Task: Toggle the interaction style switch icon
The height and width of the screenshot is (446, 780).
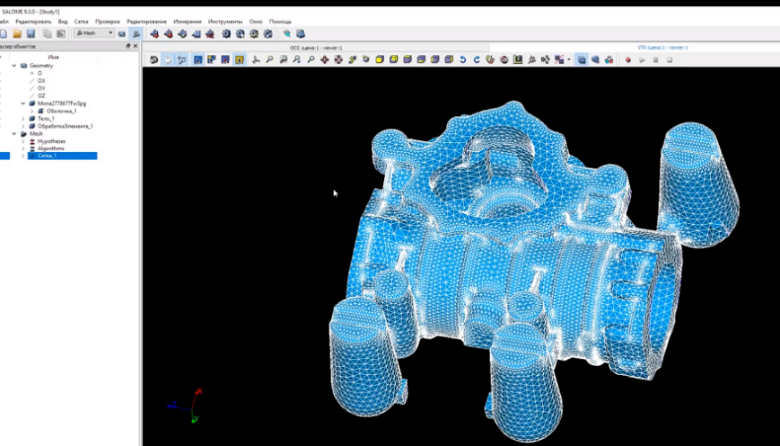Action: point(167,60)
